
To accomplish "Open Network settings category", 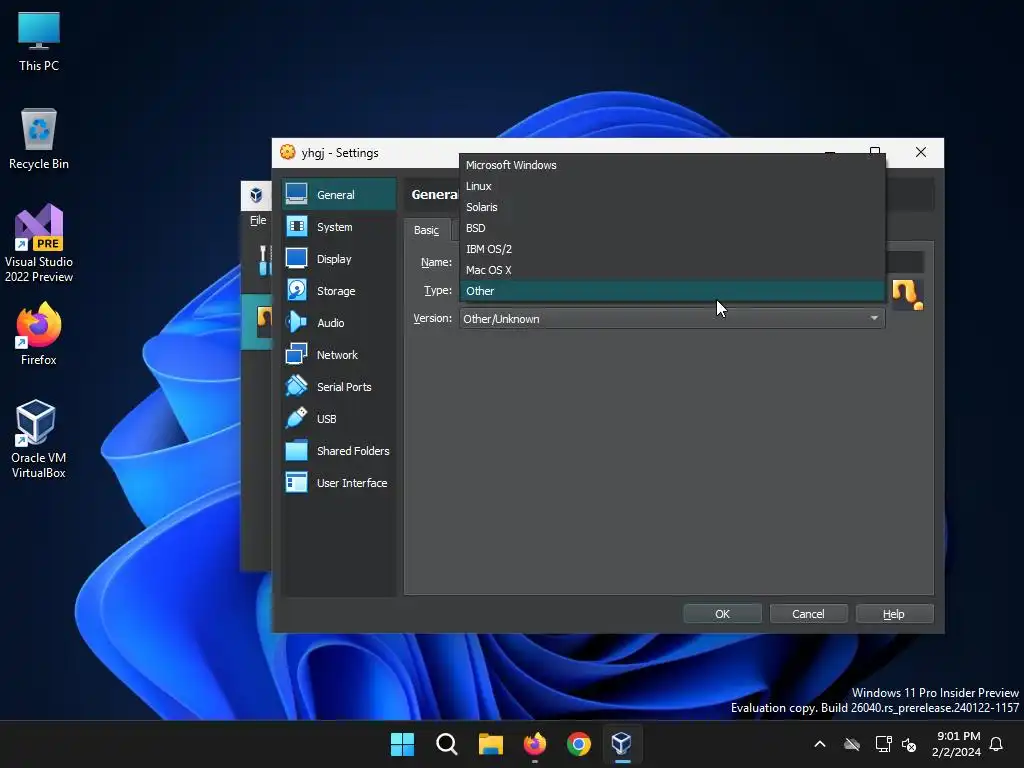I will coord(339,355).
